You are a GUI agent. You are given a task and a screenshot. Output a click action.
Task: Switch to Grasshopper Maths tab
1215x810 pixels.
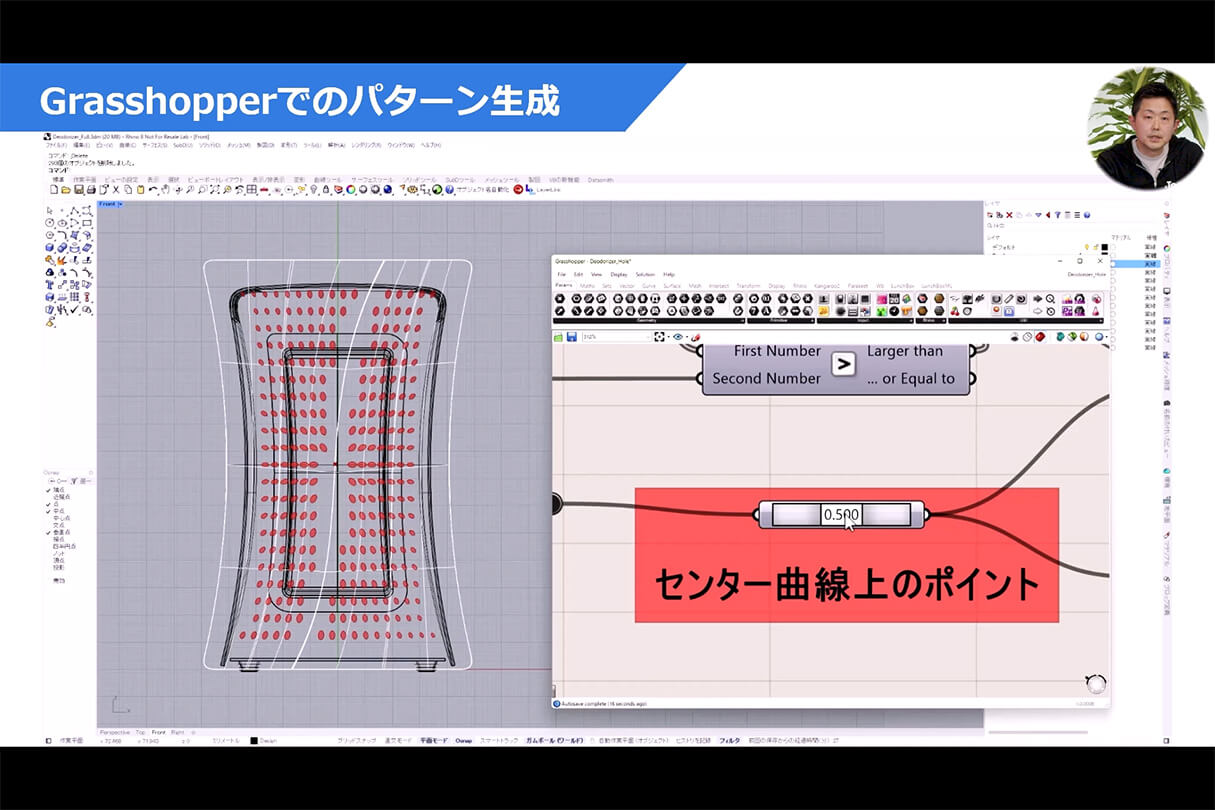click(588, 286)
